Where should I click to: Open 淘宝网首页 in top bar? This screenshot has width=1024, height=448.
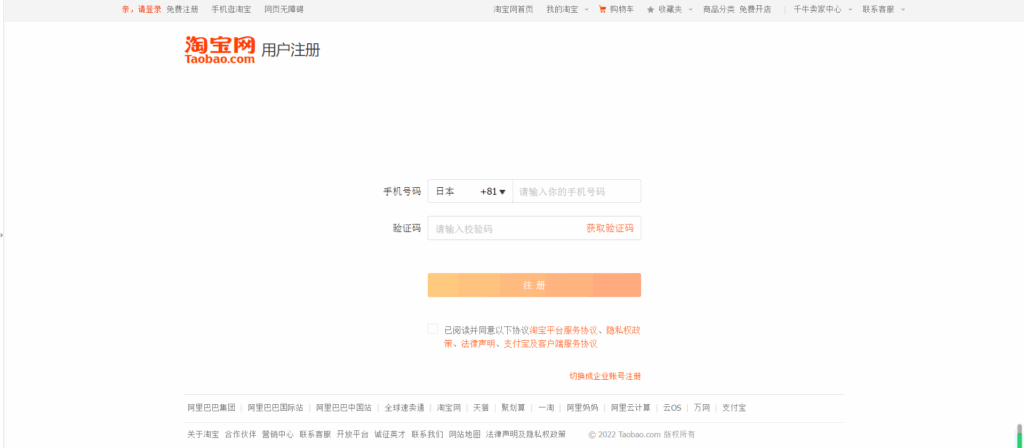point(513,10)
